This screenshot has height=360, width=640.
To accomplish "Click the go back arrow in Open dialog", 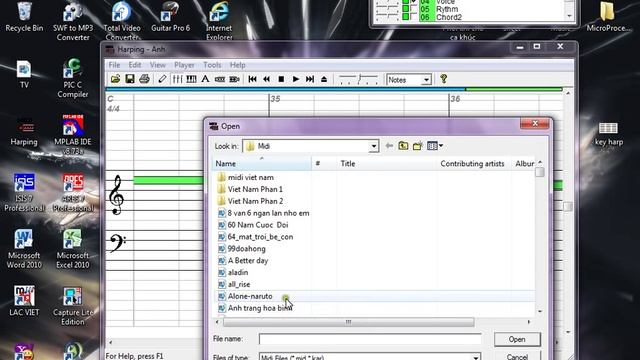I will (389, 146).
